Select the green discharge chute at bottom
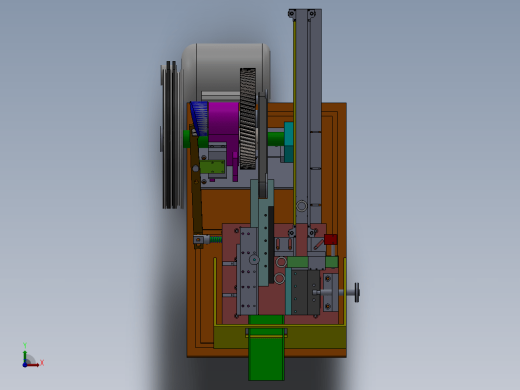The image size is (520, 390). coord(266,348)
